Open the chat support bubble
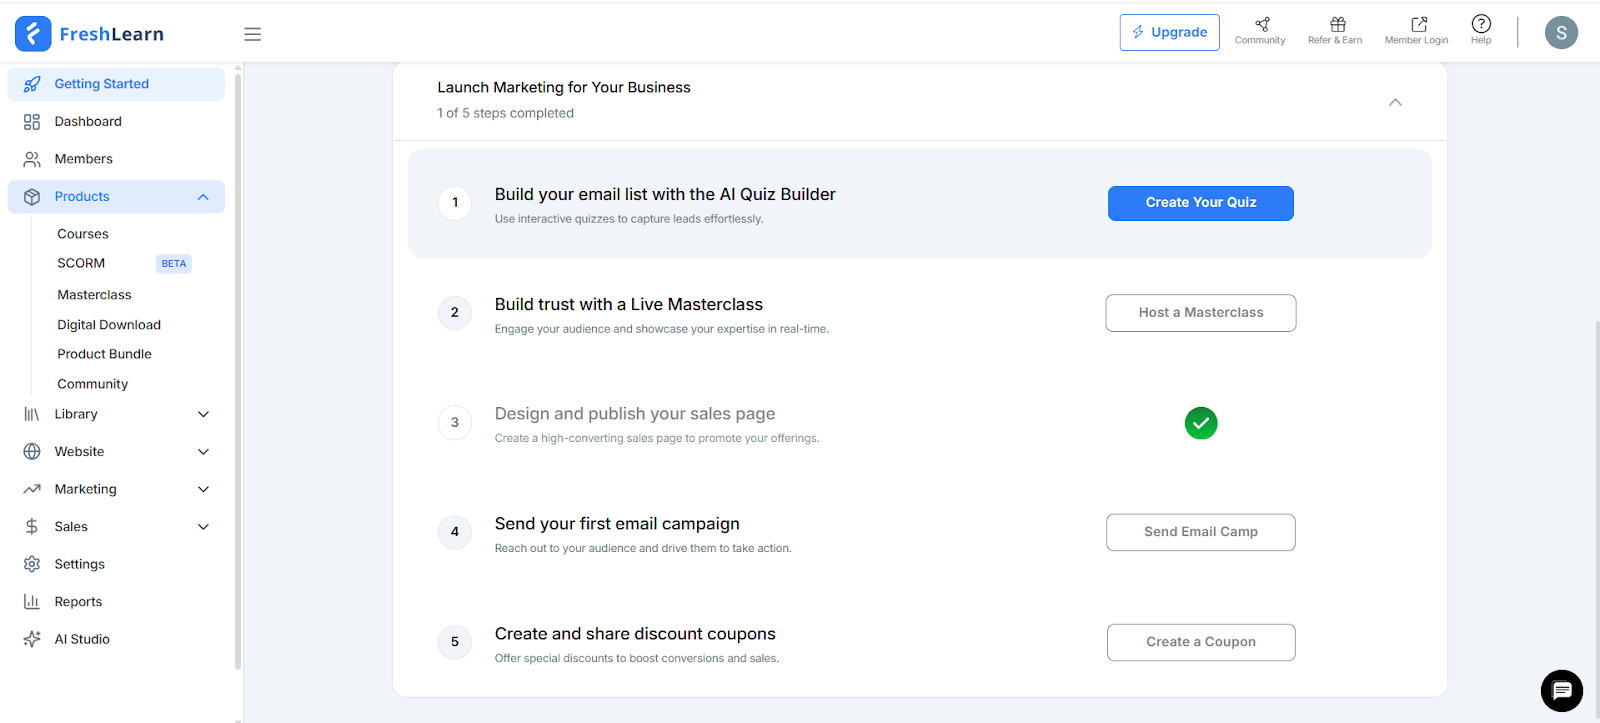Screen dimensions: 1600x723 [x=1561, y=691]
